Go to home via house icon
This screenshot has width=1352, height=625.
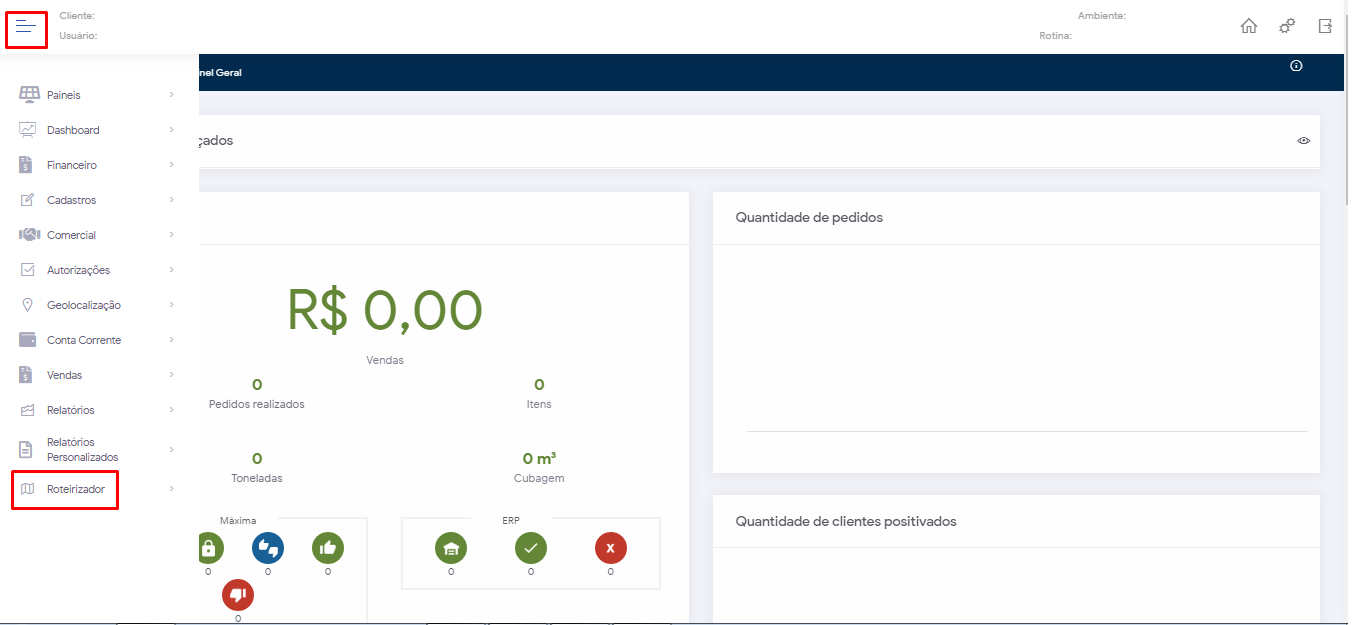tap(1248, 27)
